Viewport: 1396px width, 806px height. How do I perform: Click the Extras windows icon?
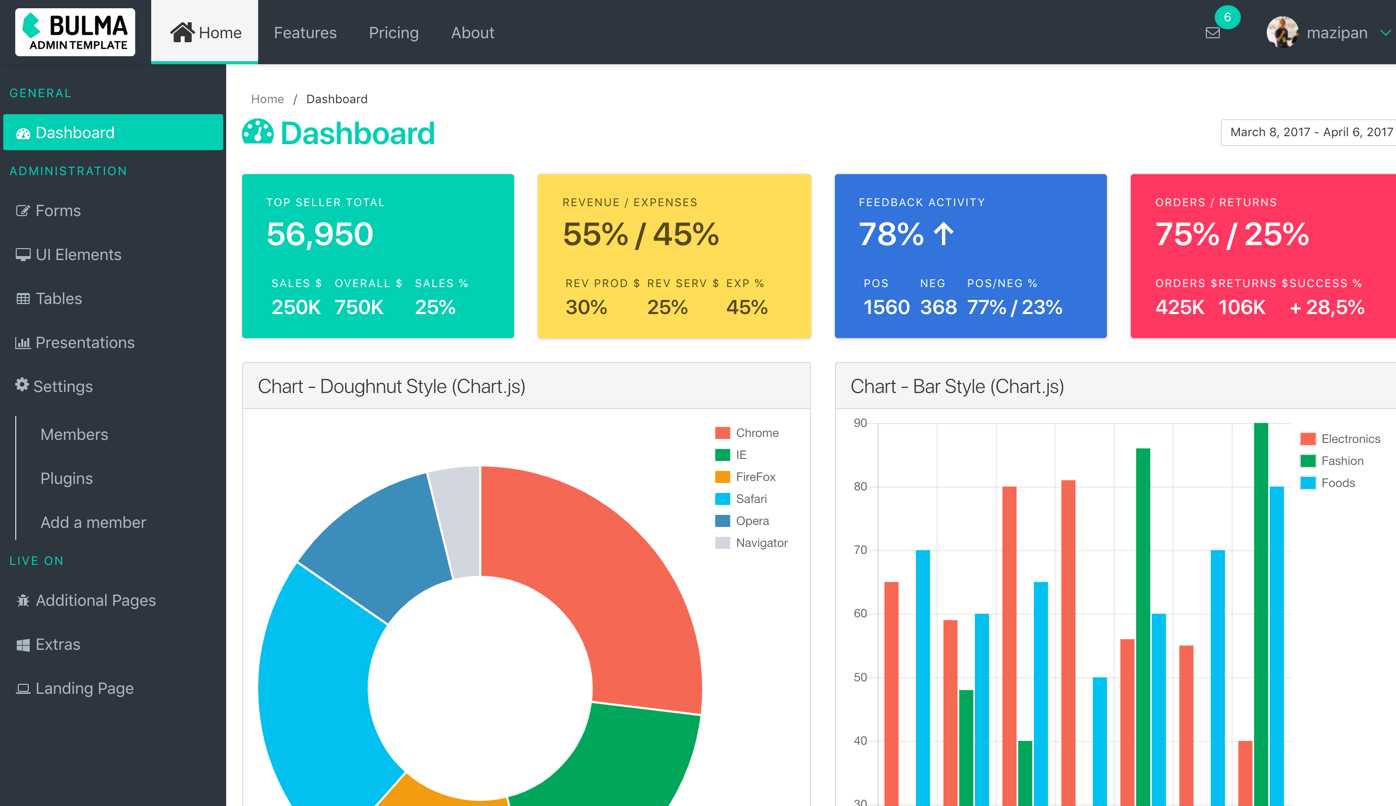pyautogui.click(x=23, y=645)
